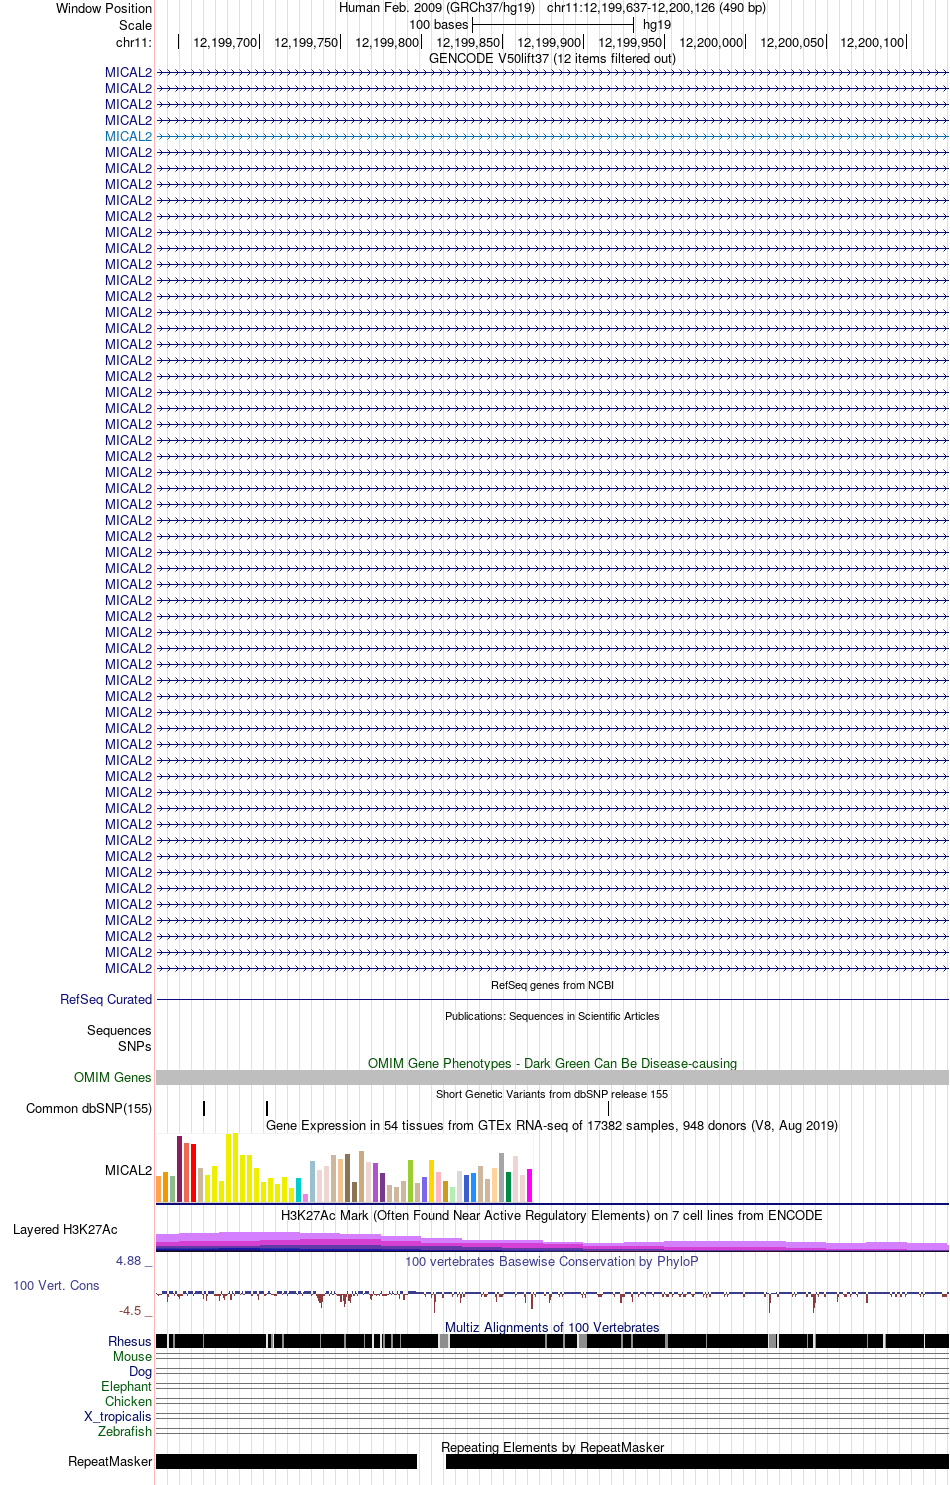
Task: Click the chr11: ruler label
Action: [134, 42]
